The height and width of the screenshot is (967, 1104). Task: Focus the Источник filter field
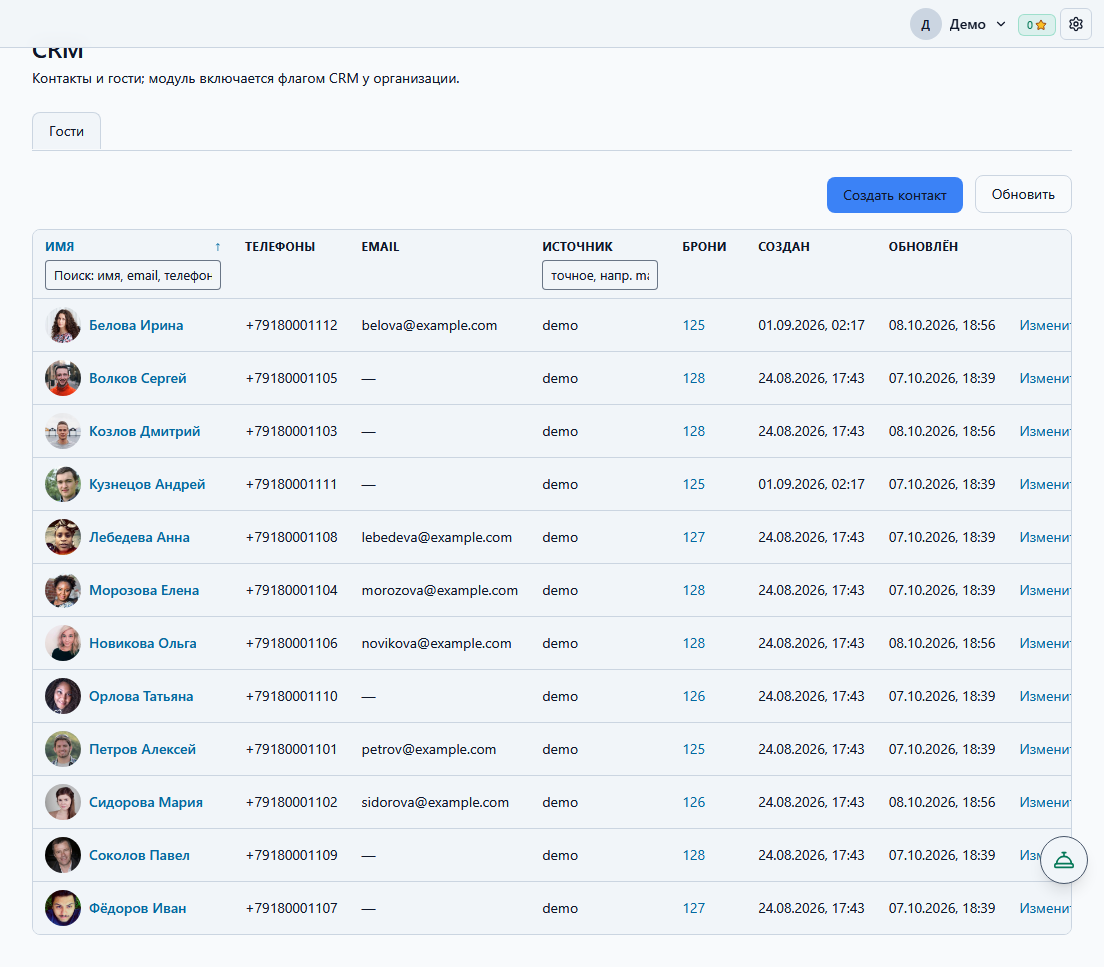pos(599,275)
